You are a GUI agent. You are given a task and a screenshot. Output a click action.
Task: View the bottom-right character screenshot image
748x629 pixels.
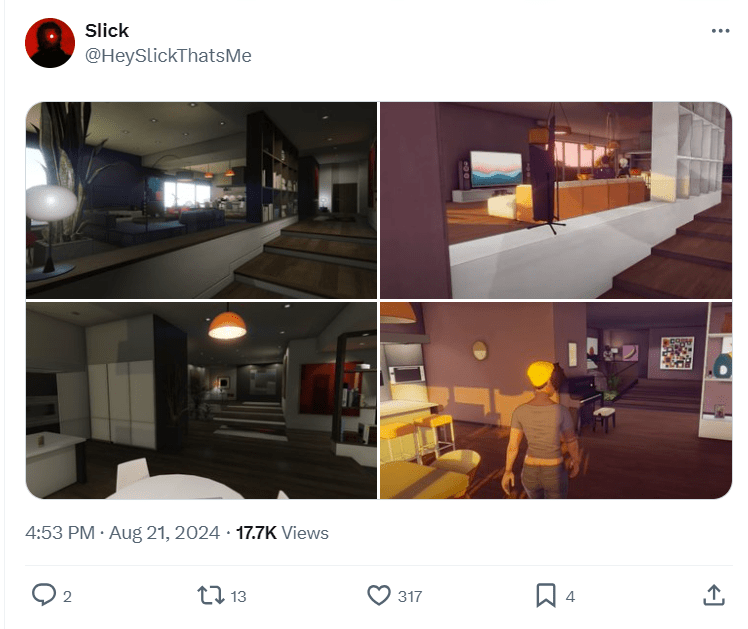[556, 401]
